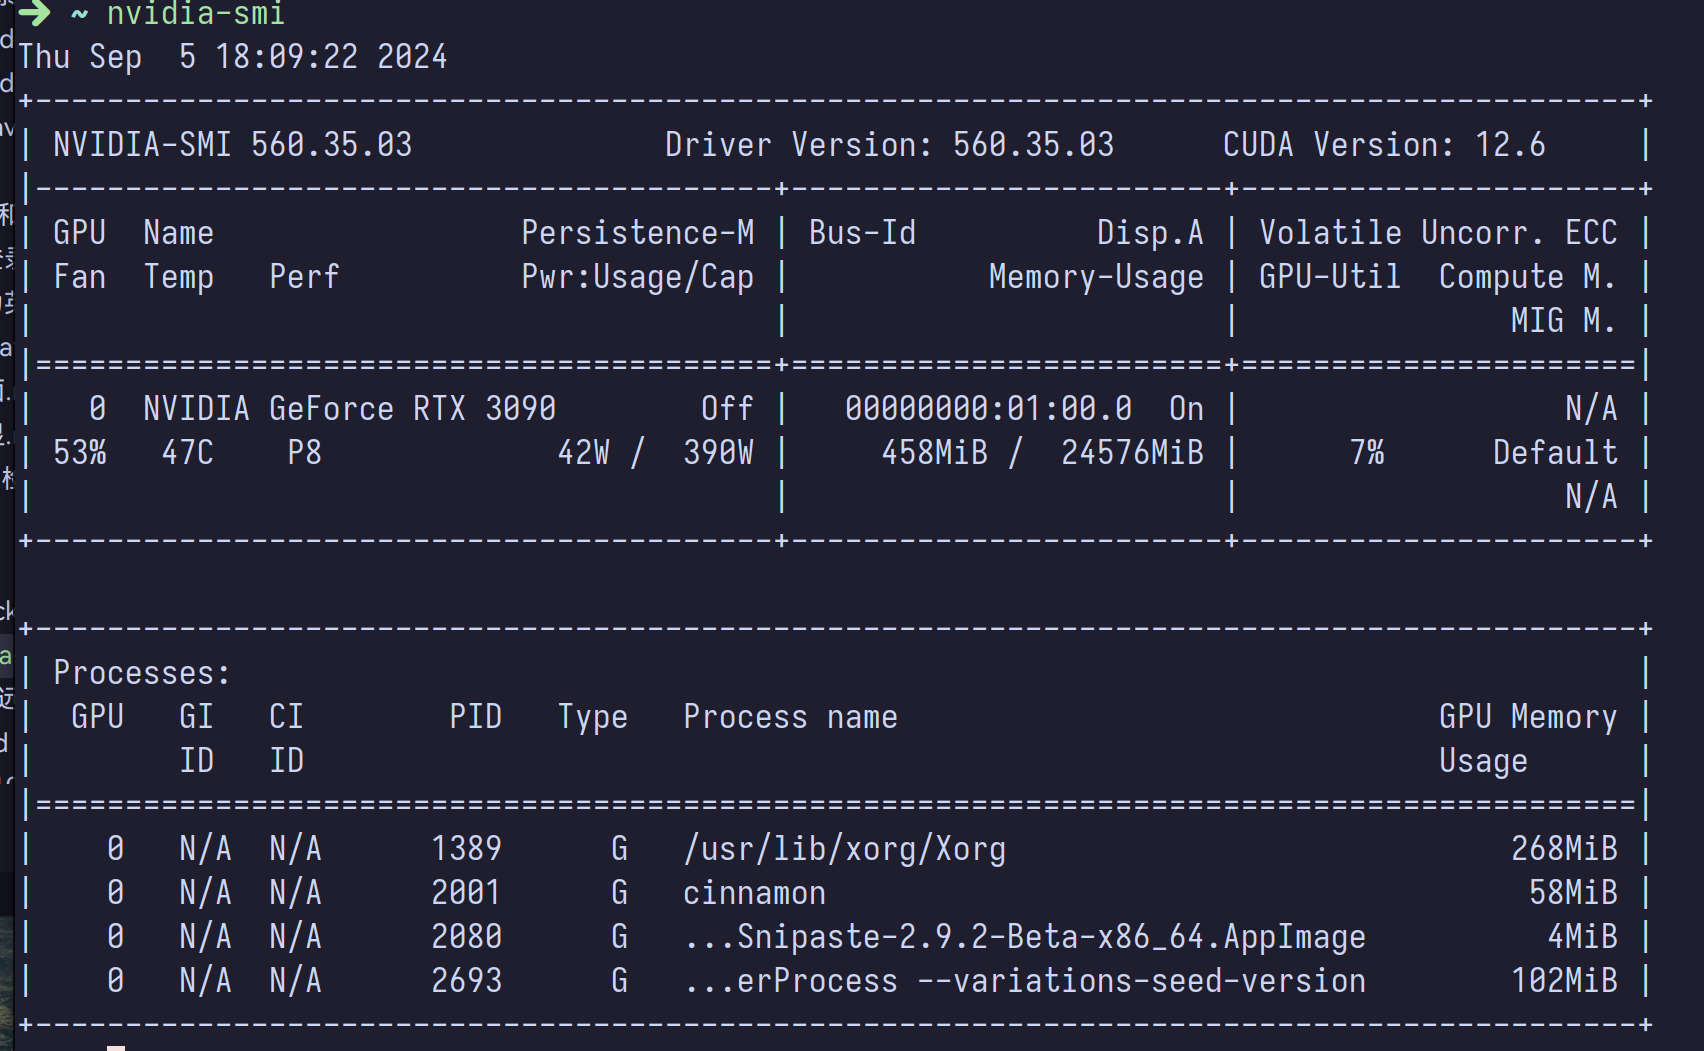Click PID 2693 in the process list
Viewport: 1704px width, 1051px height.
466,981
